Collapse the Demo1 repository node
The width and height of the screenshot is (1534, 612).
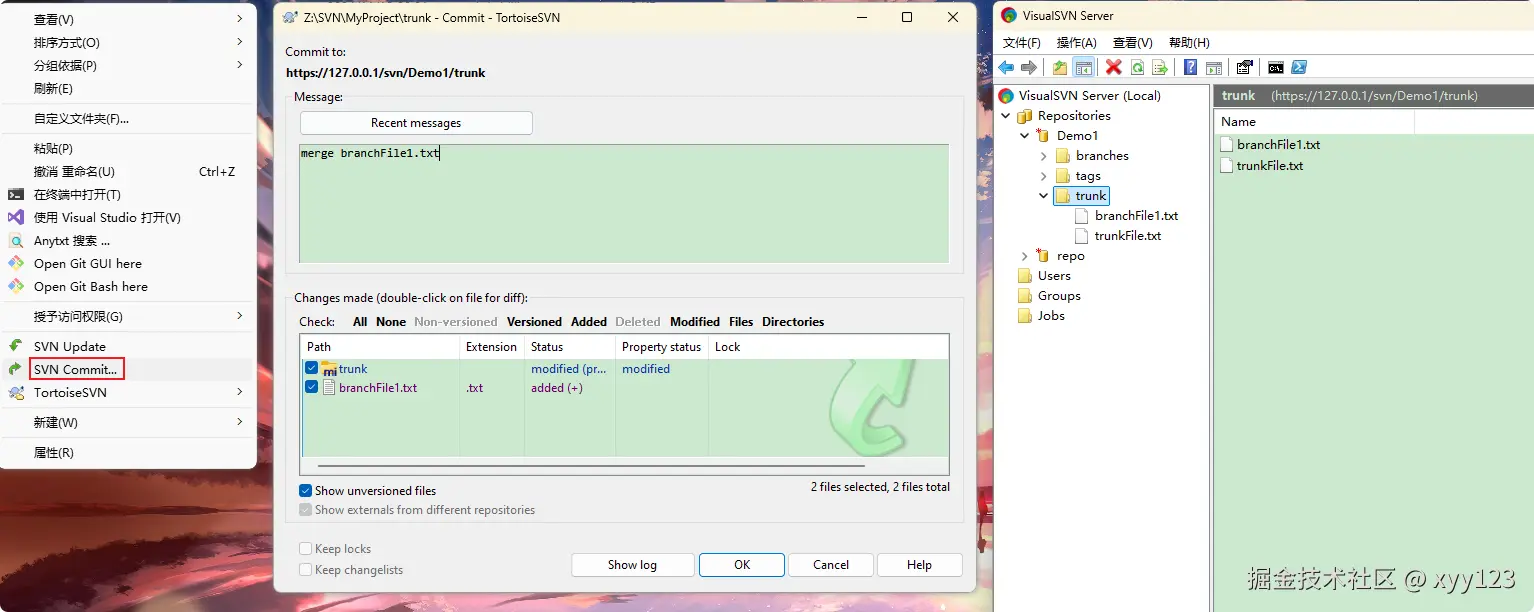click(1025, 136)
